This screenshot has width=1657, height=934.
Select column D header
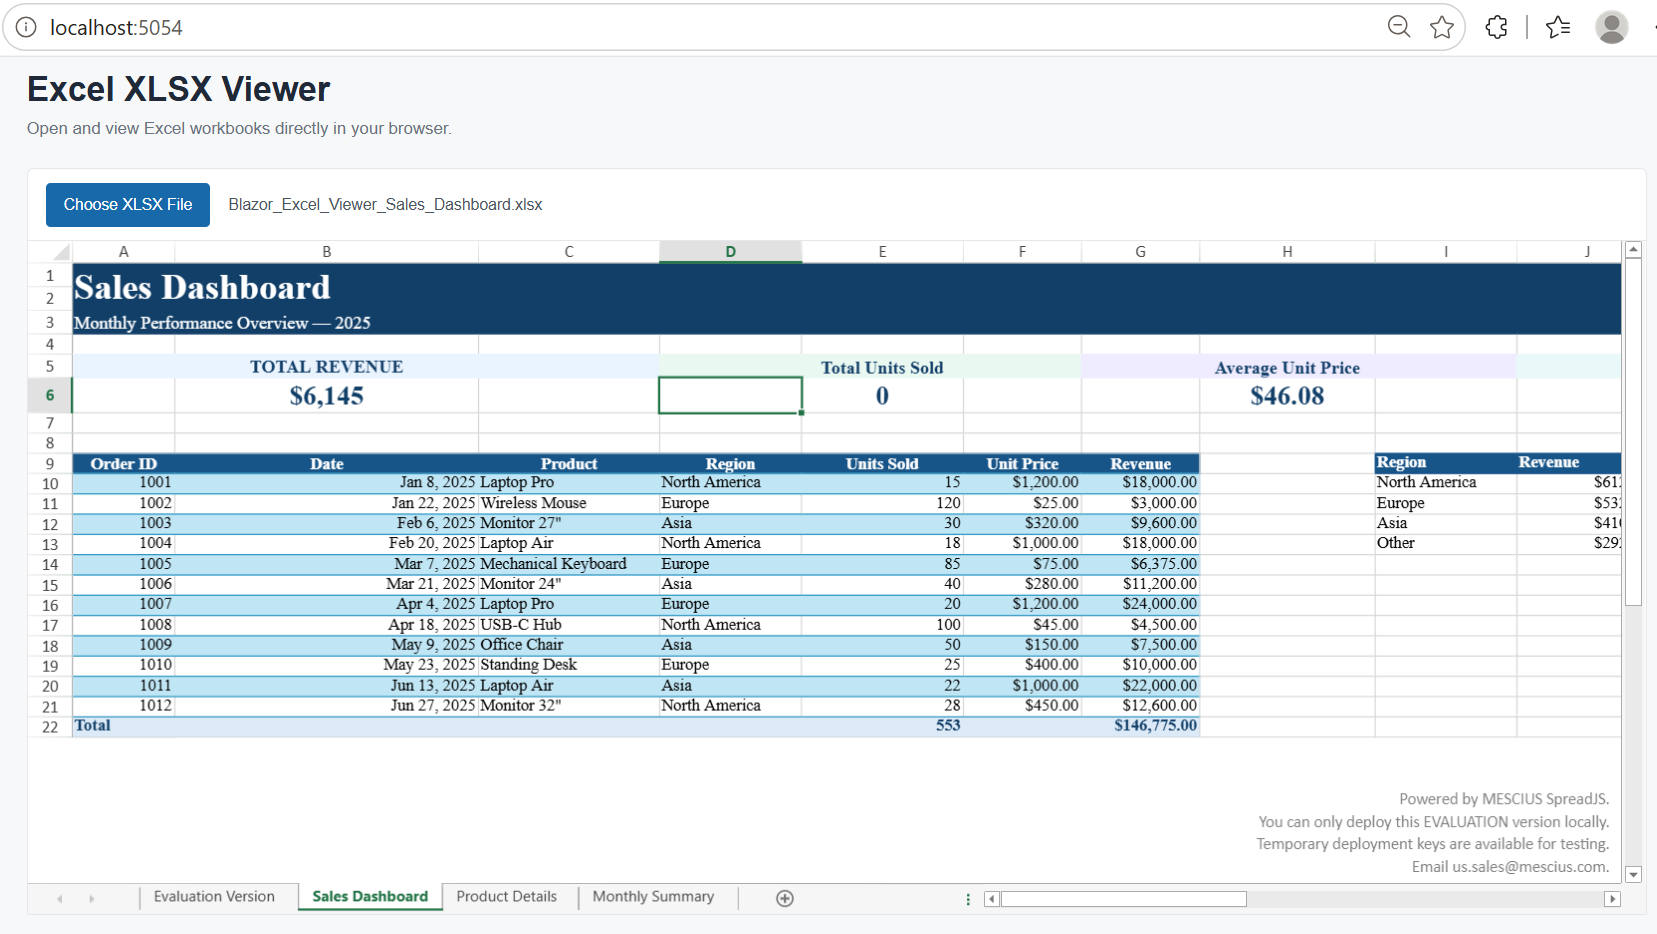coord(730,252)
